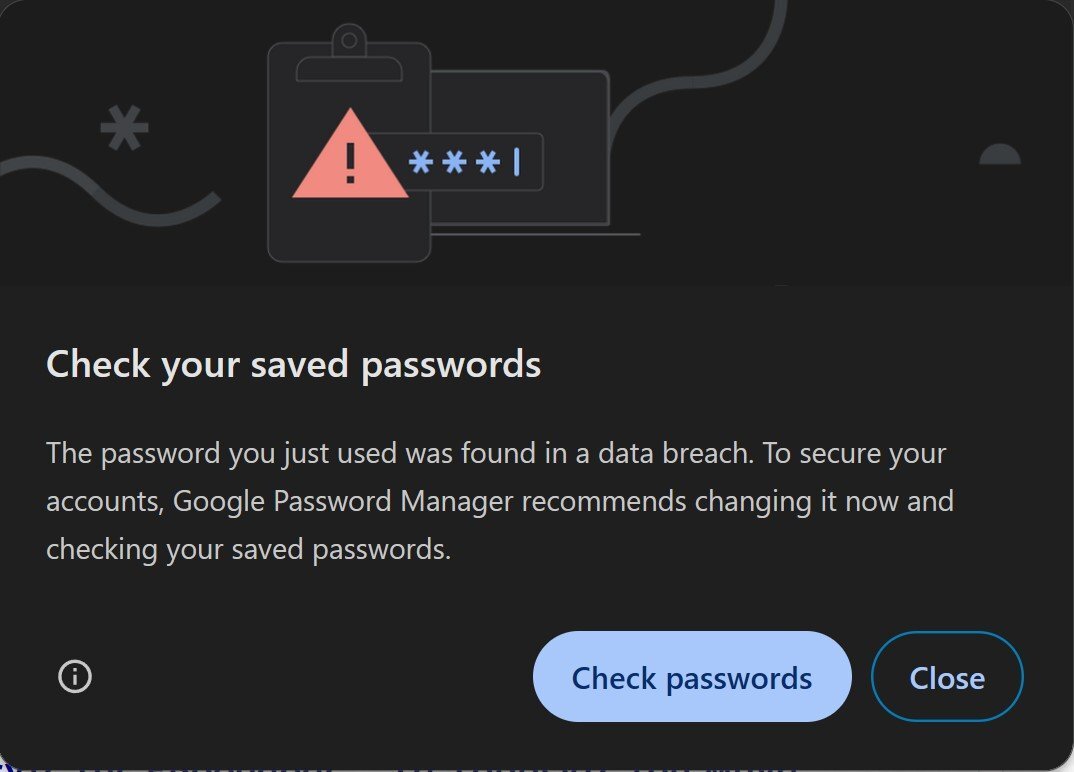This screenshot has width=1074, height=772.
Task: Click the red warning triangle icon
Action: pyautogui.click(x=350, y=155)
